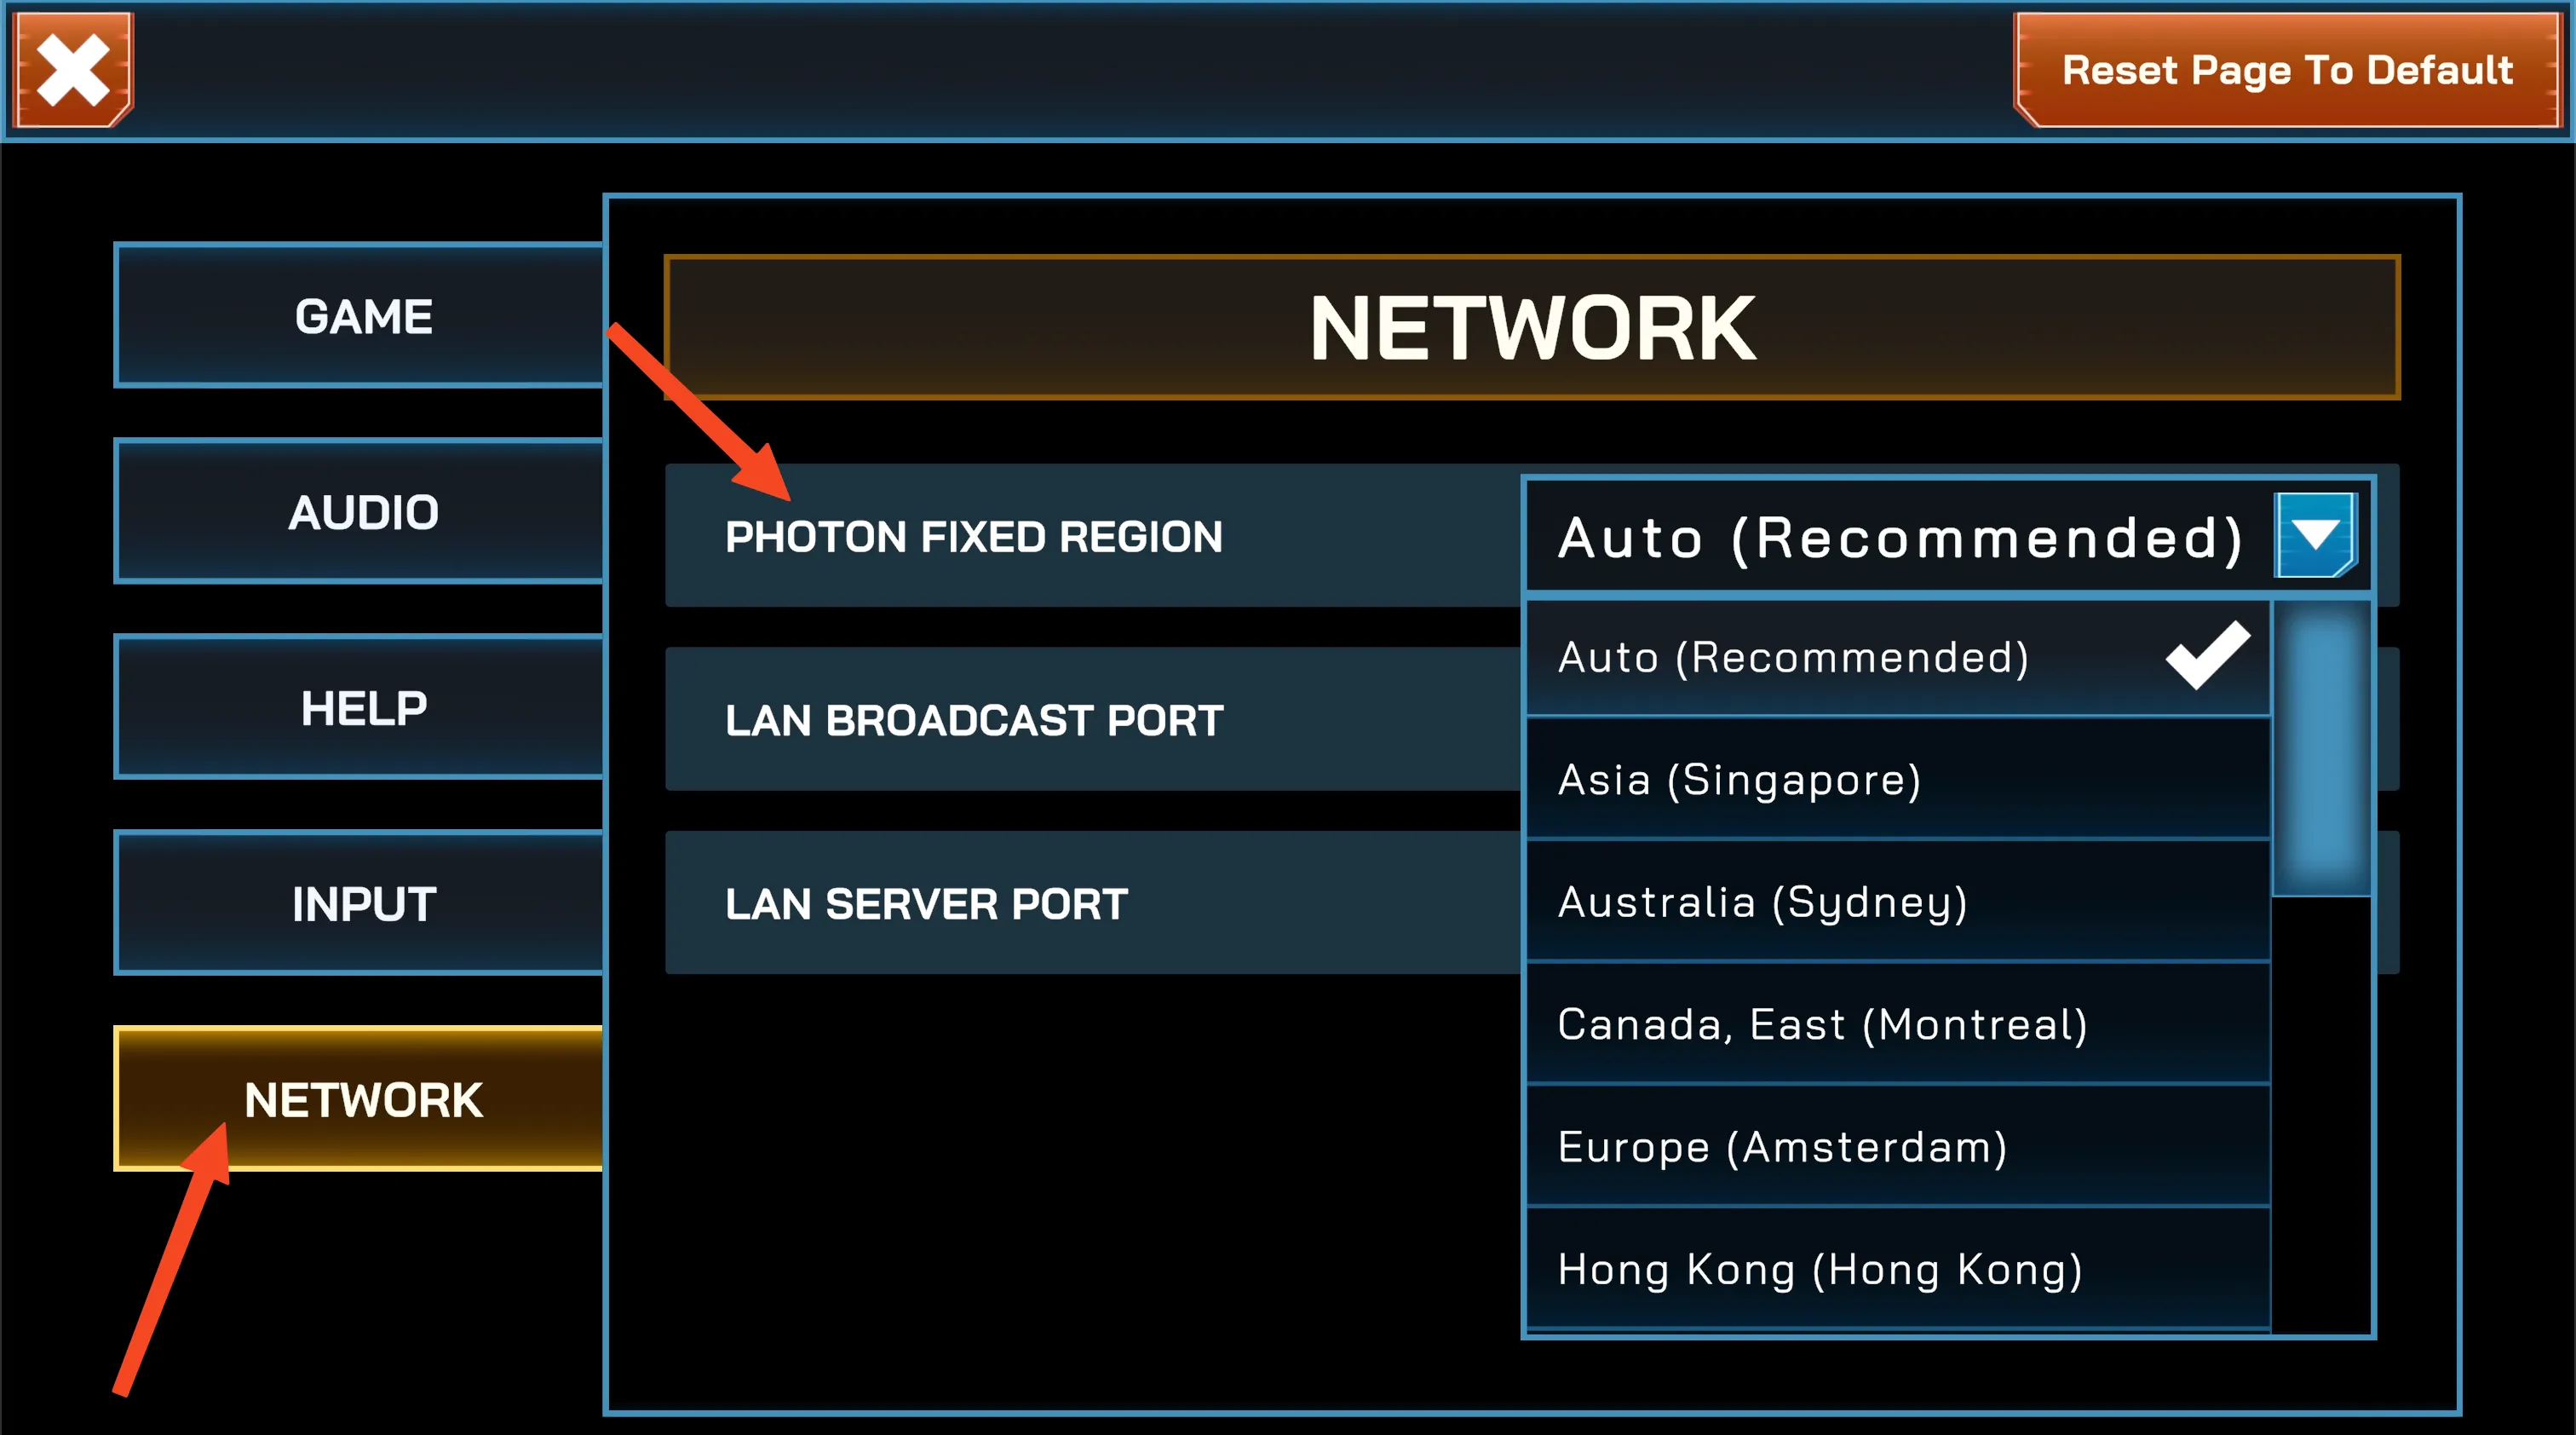Click the PHOTON FIXED REGION label
The height and width of the screenshot is (1435, 2576).
(x=973, y=537)
